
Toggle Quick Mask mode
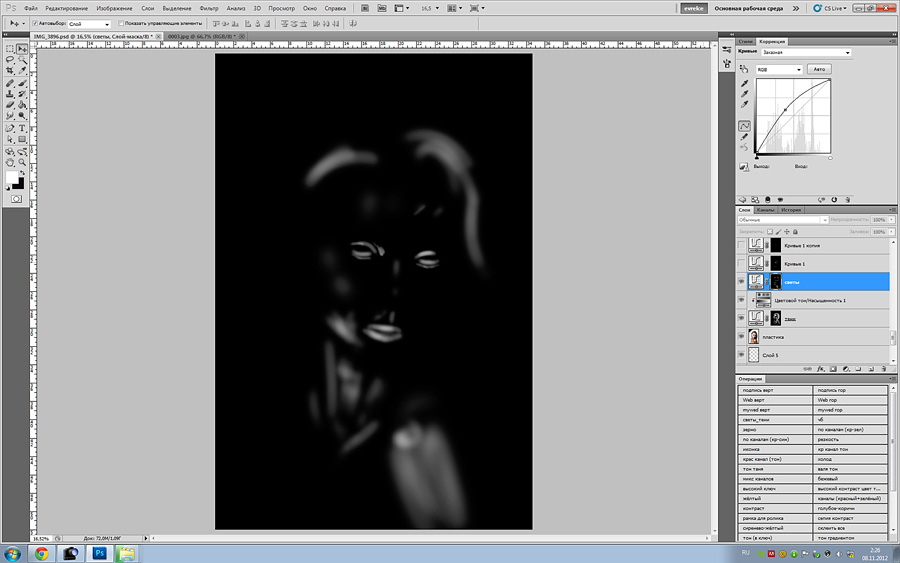[x=16, y=199]
